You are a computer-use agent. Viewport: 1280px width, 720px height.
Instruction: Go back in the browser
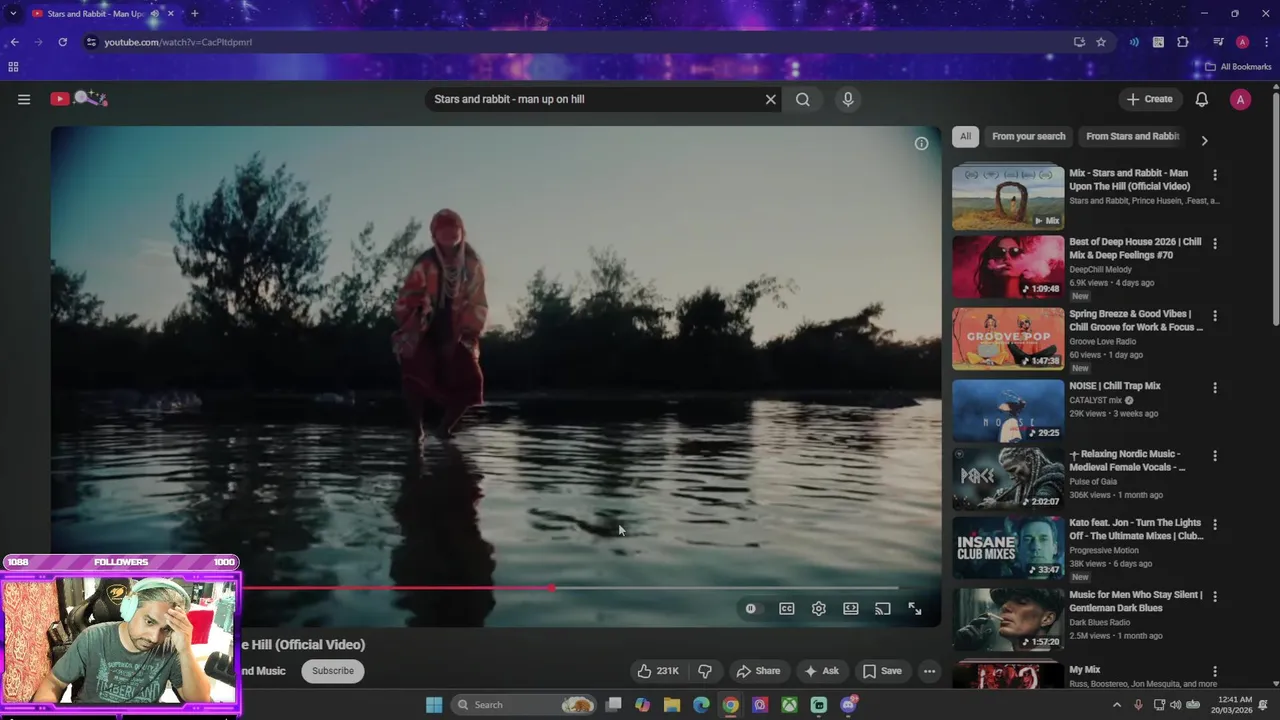coord(14,42)
